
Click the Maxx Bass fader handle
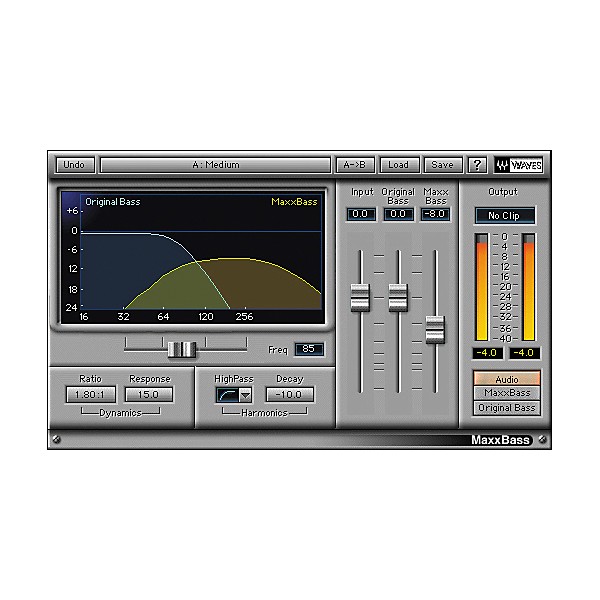coord(435,329)
